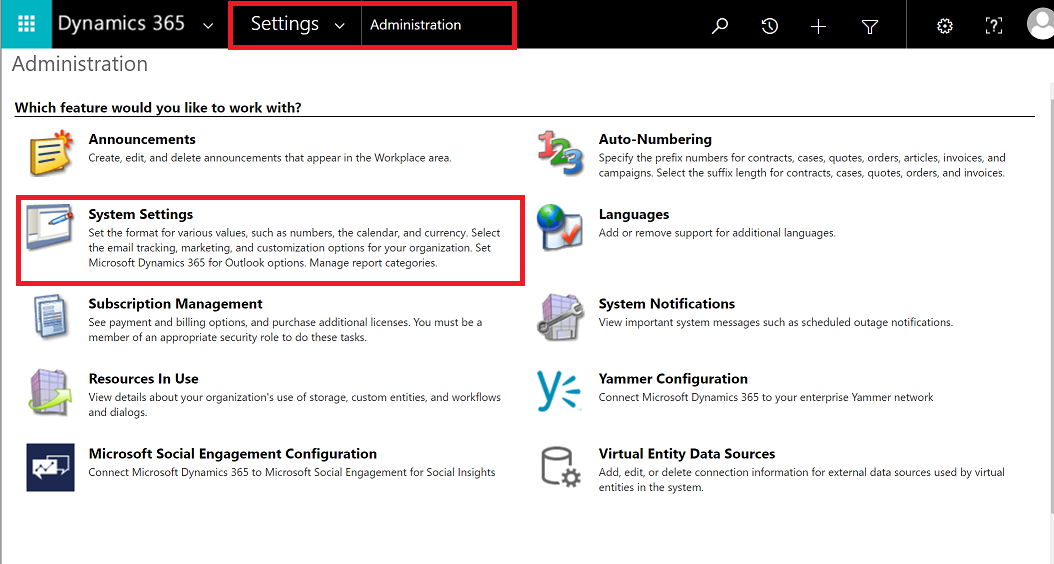Open the Virtual Entity Data Sources link
1054x564 pixels.
pos(687,454)
